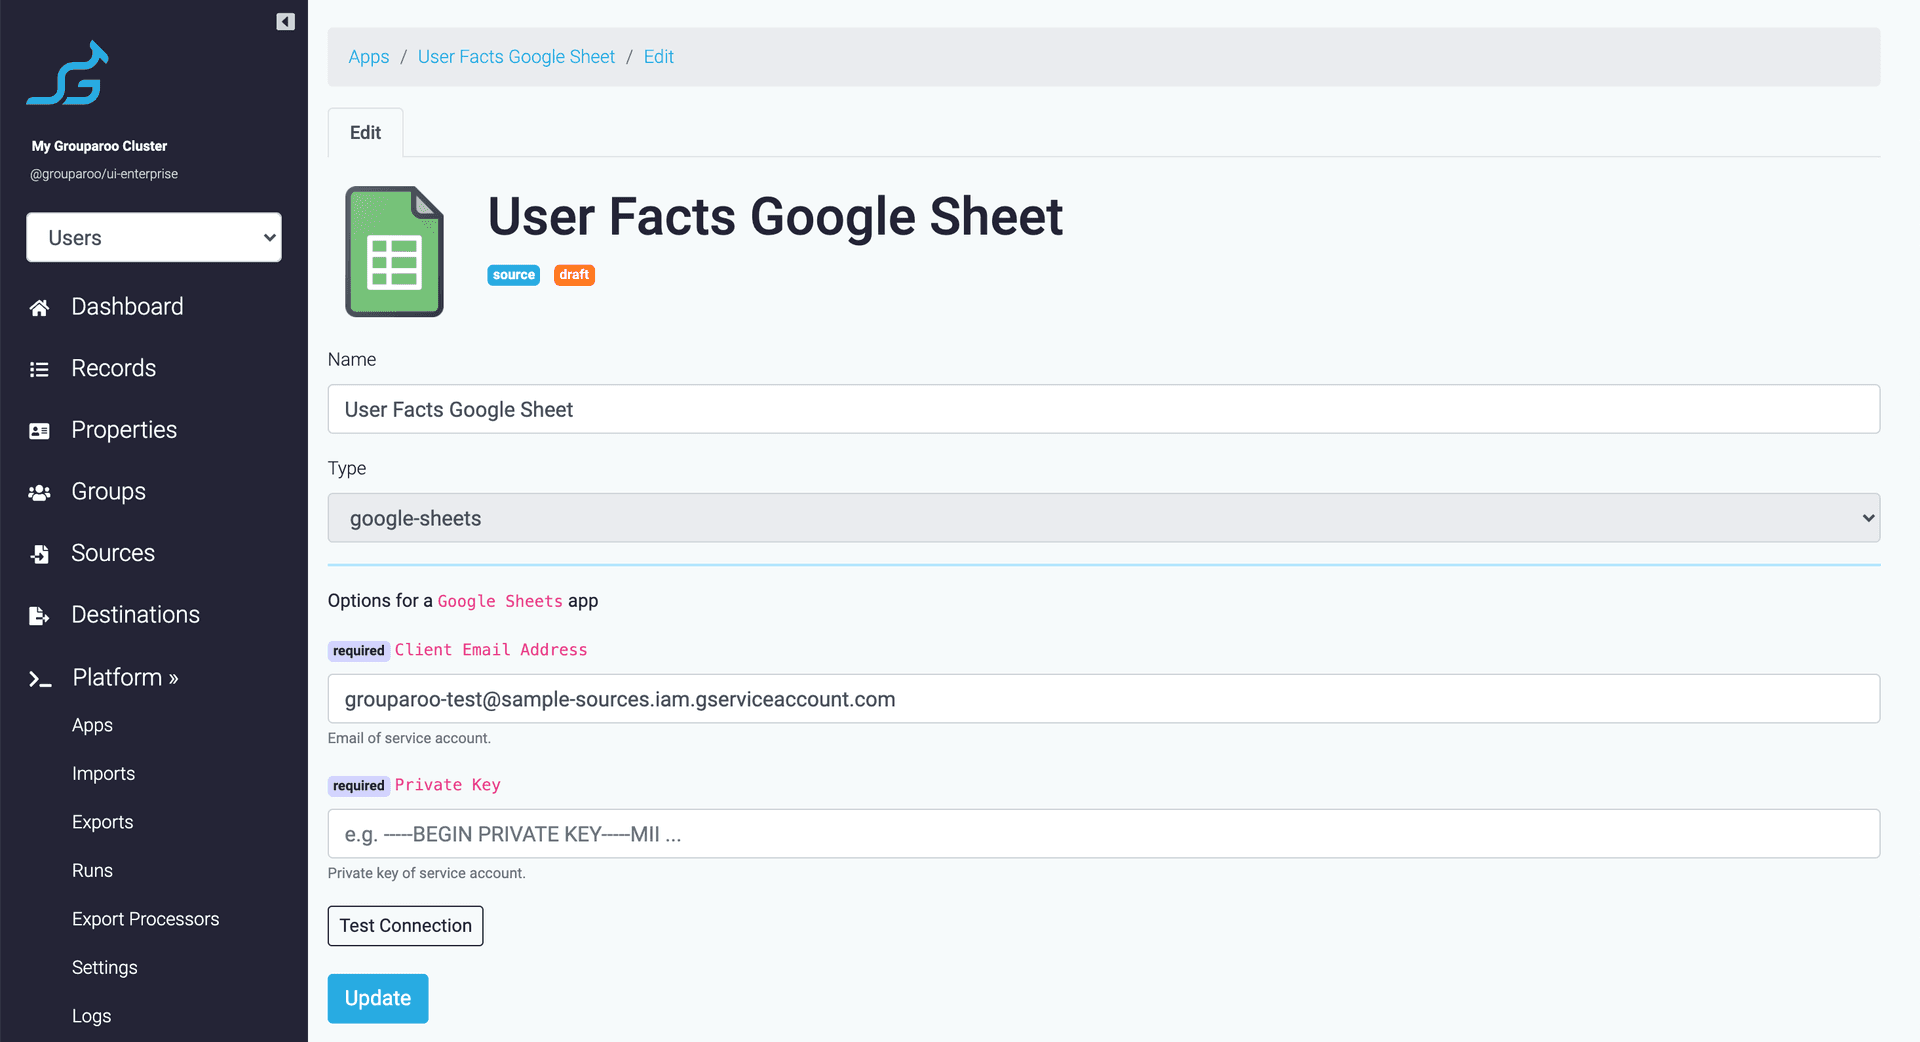Click the 'Email of service account.' hint
This screenshot has width=1920, height=1042.
[x=409, y=738]
